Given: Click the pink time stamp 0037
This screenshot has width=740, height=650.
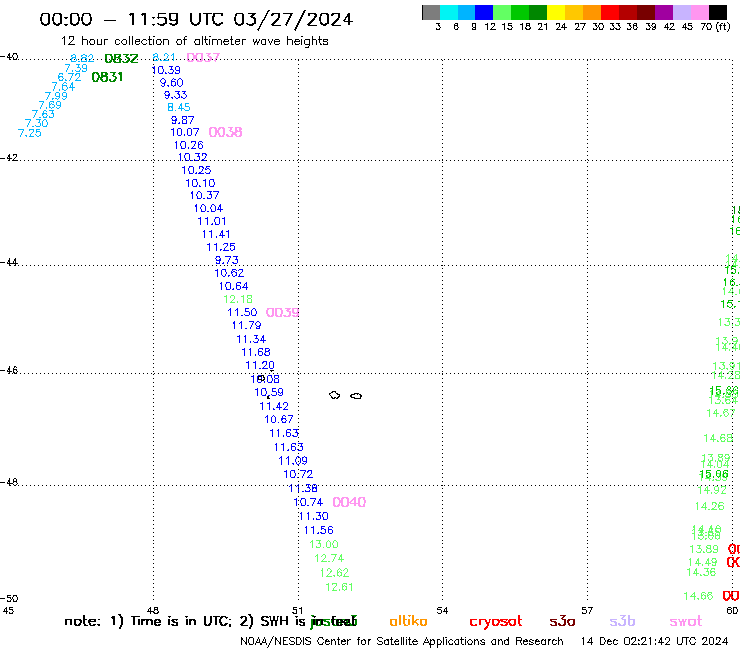Looking at the screenshot, I should tap(203, 58).
